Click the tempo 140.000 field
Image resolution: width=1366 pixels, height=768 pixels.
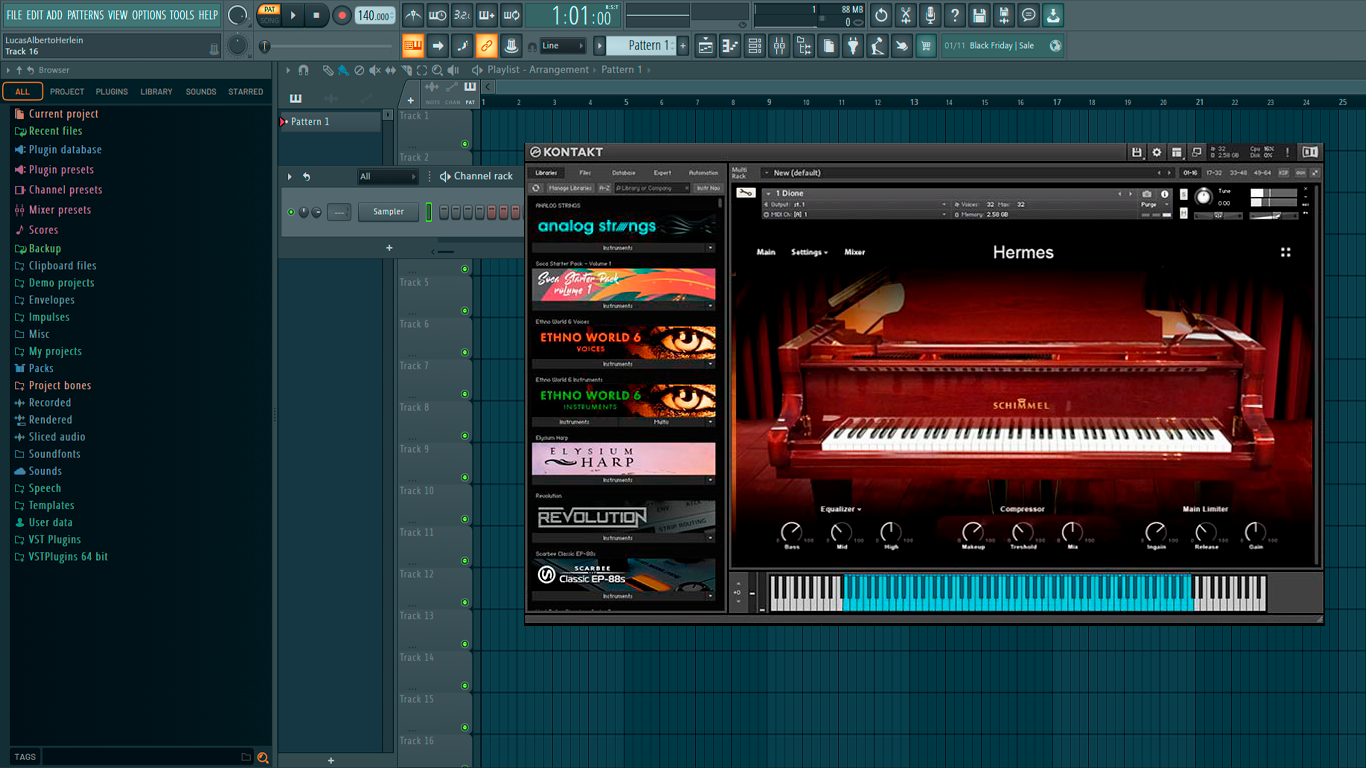(x=374, y=15)
